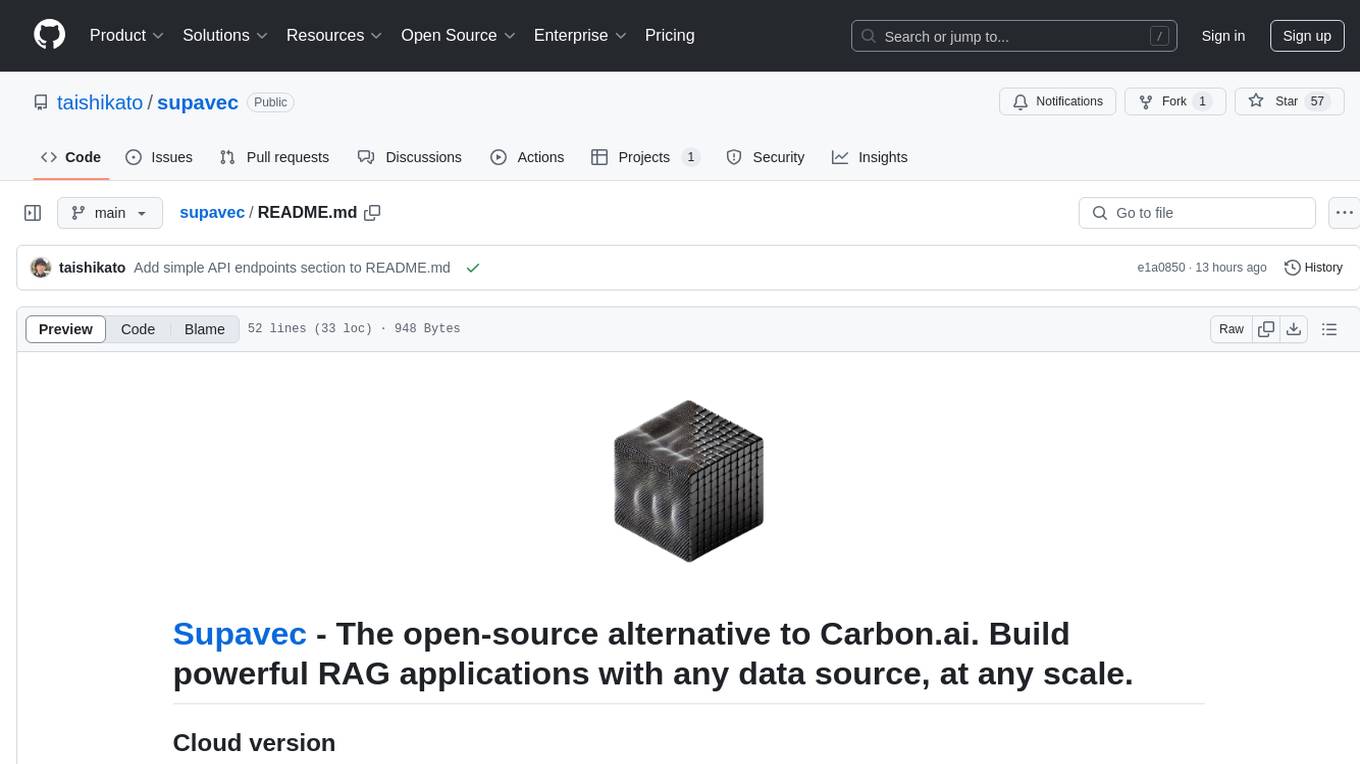Open the Raw file view
Image resolution: width=1360 pixels, height=764 pixels.
tap(1231, 329)
